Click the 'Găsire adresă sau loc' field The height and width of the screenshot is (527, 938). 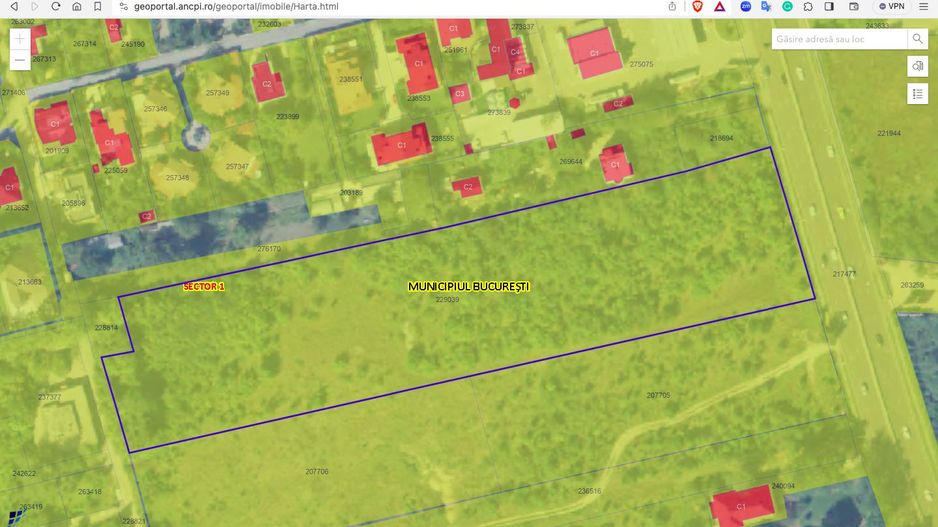pyautogui.click(x=838, y=39)
